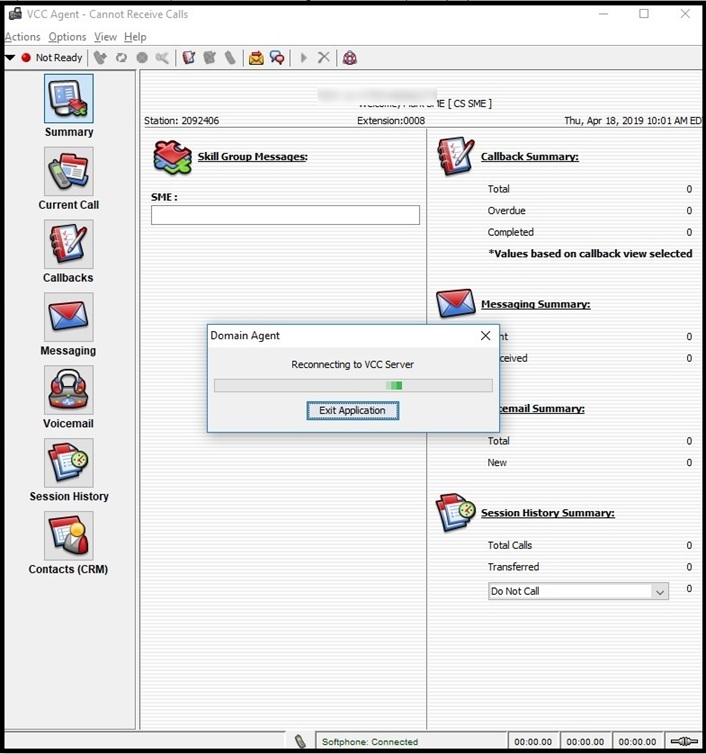
Task: Click the Exit Application button
Action: click(353, 411)
